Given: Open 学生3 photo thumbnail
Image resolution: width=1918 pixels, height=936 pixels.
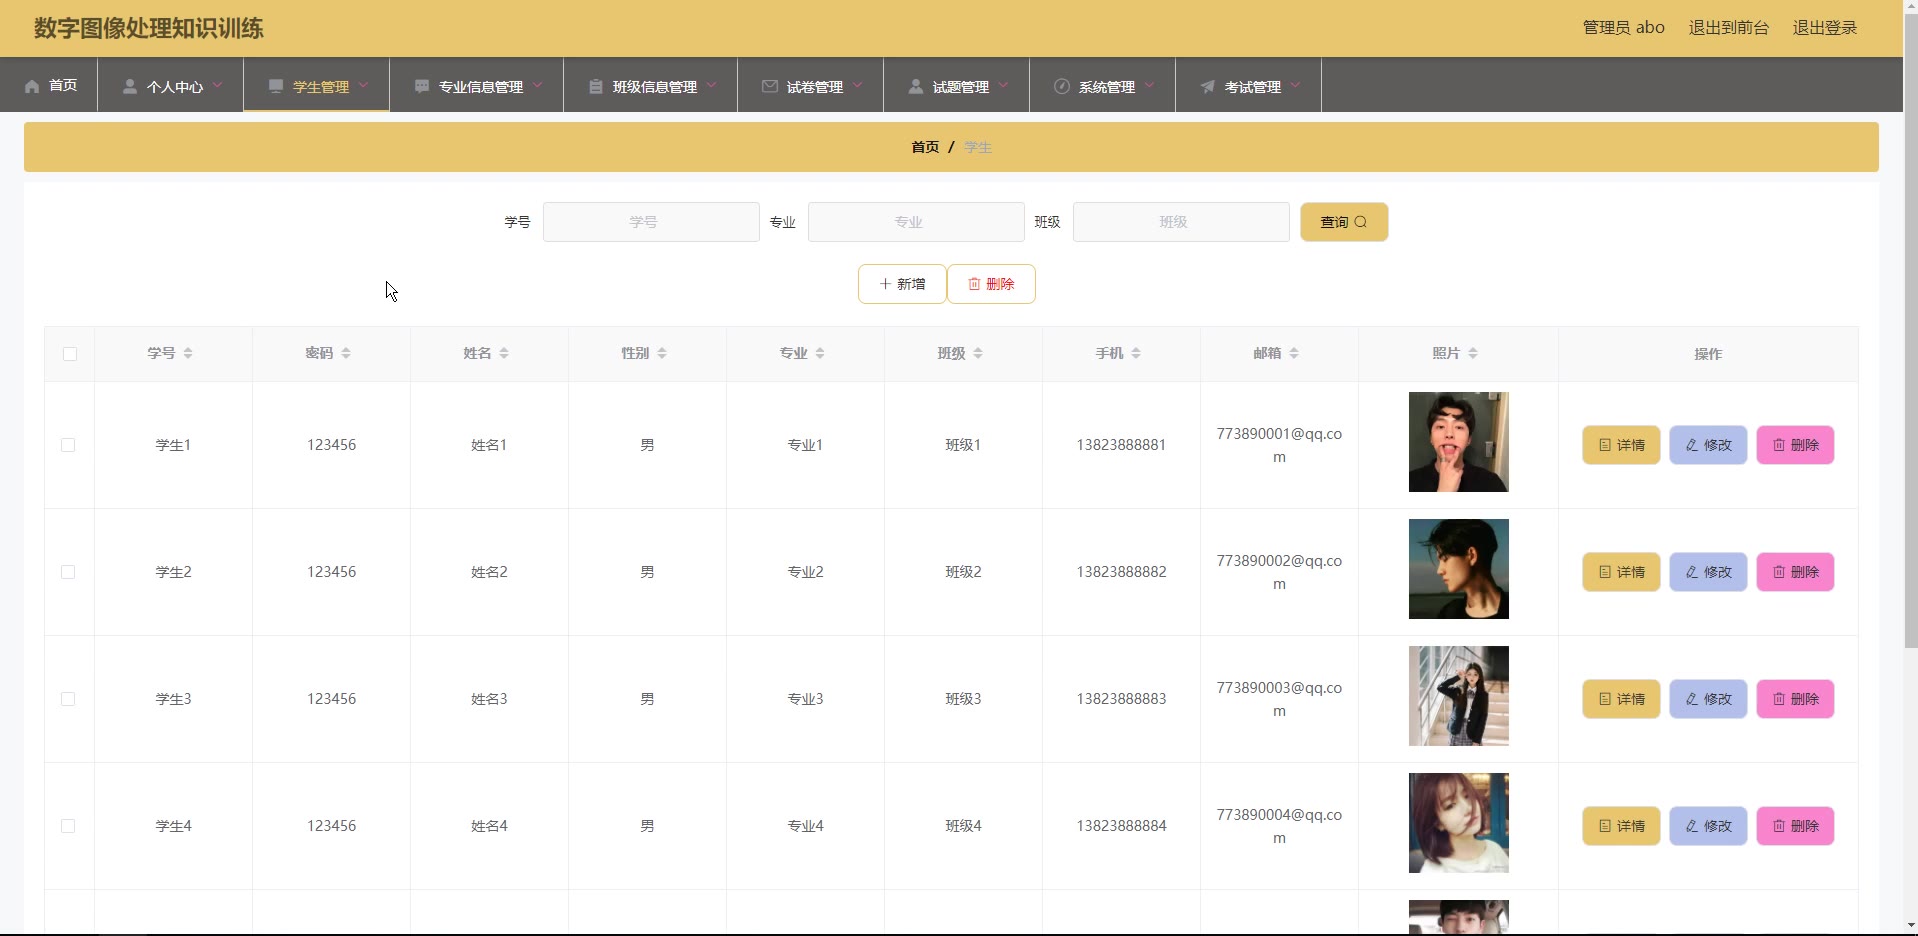Looking at the screenshot, I should 1458,696.
